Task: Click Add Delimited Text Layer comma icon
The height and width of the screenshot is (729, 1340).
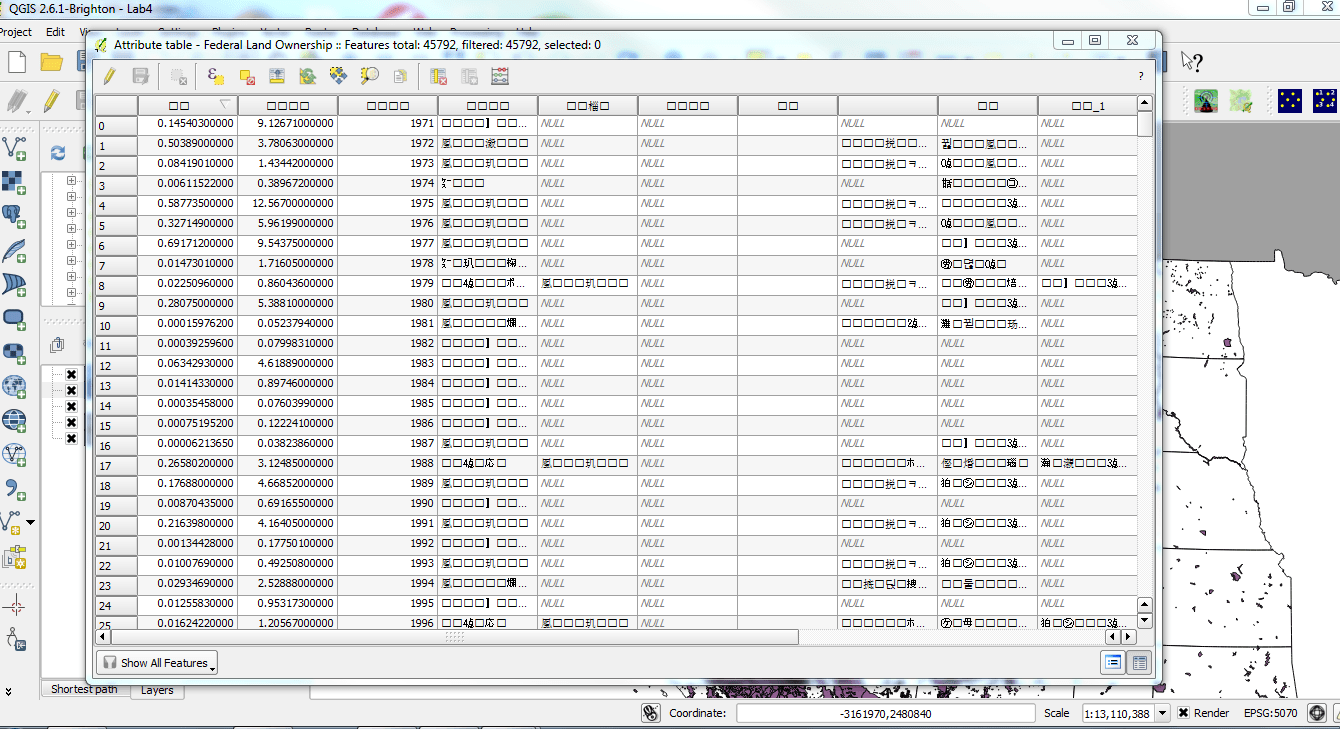Action: (x=14, y=488)
